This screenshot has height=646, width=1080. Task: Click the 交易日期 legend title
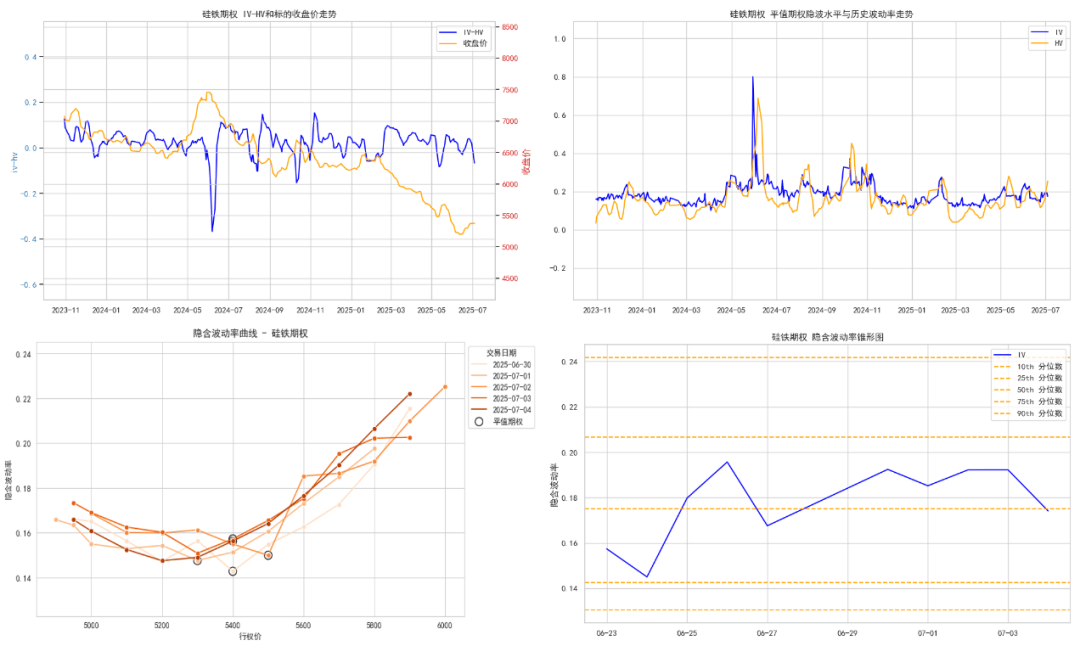pos(501,353)
